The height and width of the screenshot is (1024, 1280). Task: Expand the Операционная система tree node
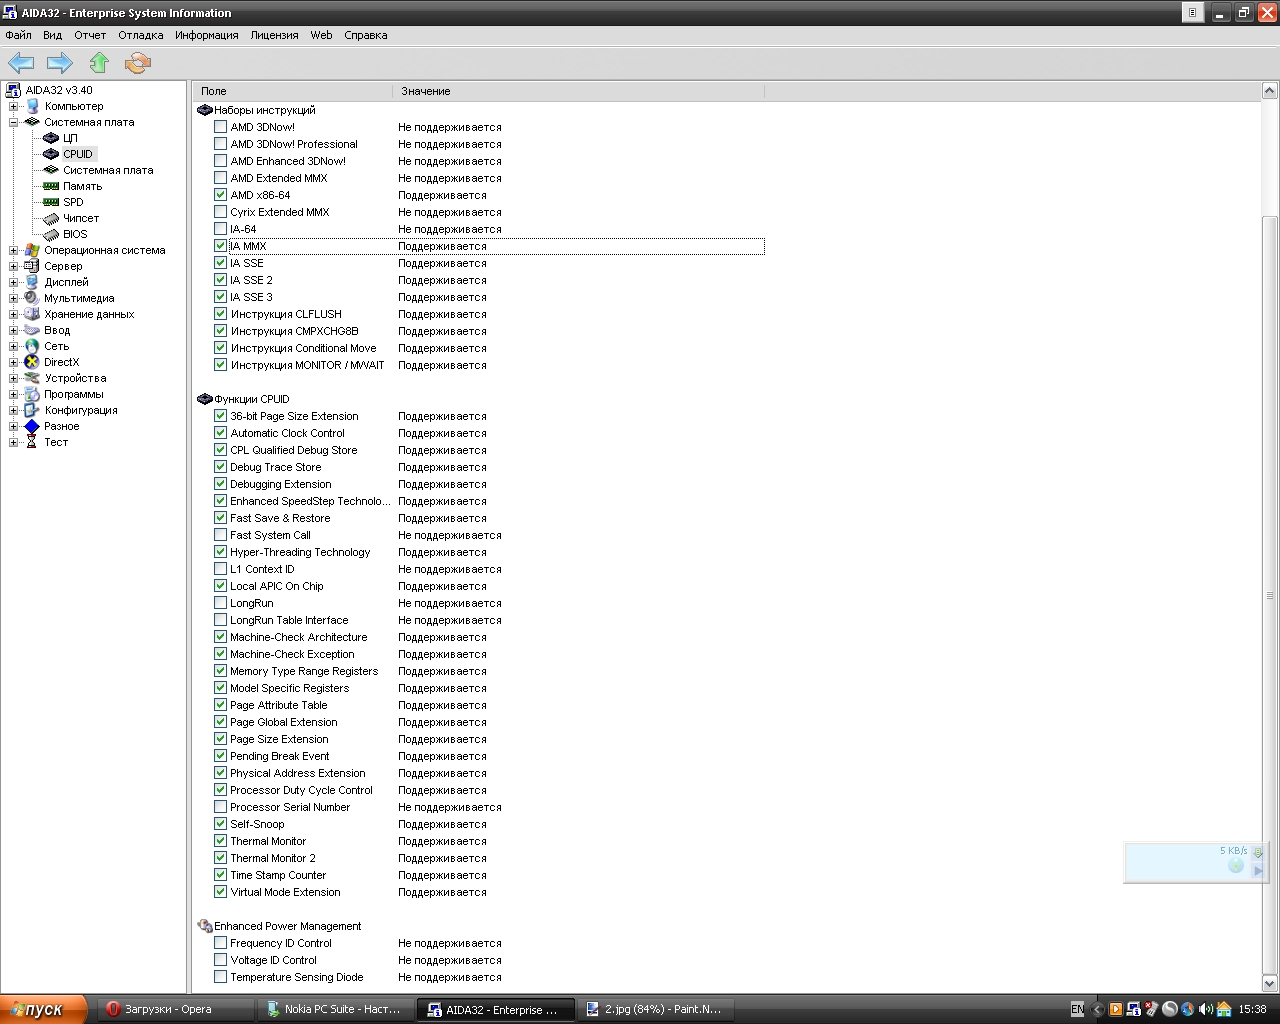[14, 250]
